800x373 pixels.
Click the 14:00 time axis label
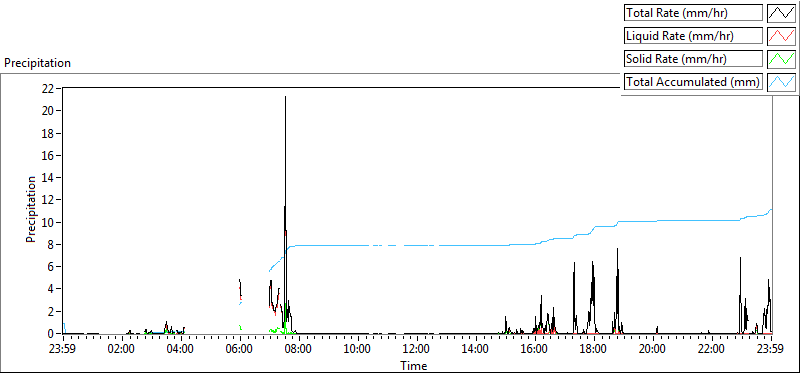[476, 350]
